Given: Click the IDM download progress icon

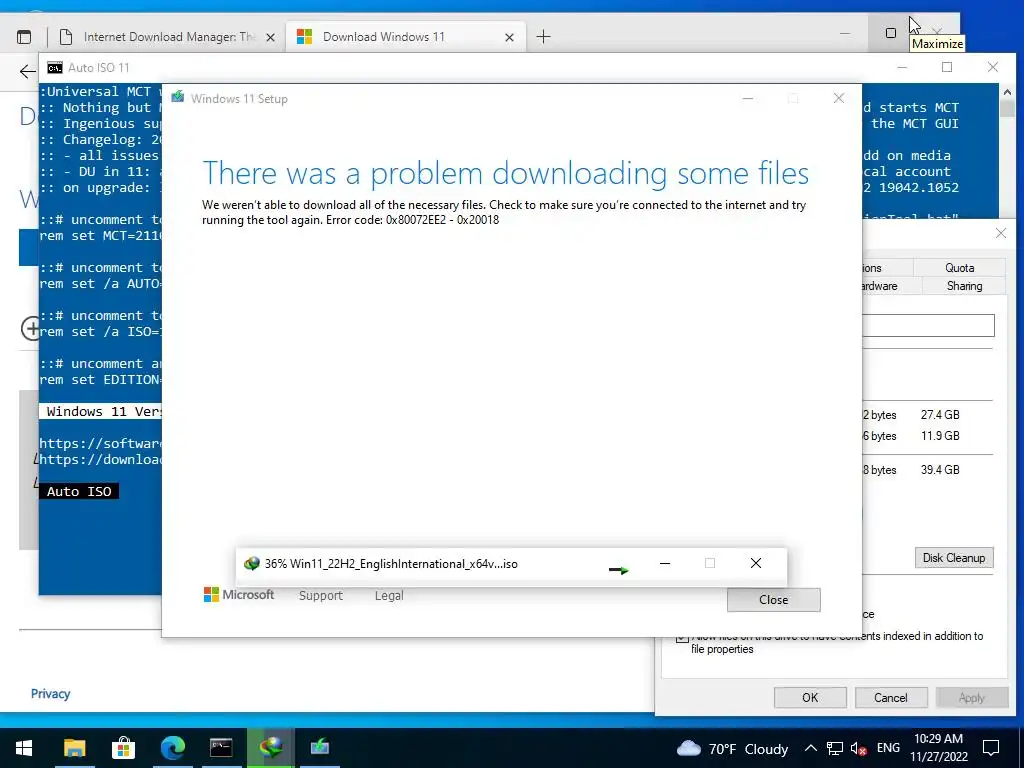Looking at the screenshot, I should point(251,564).
